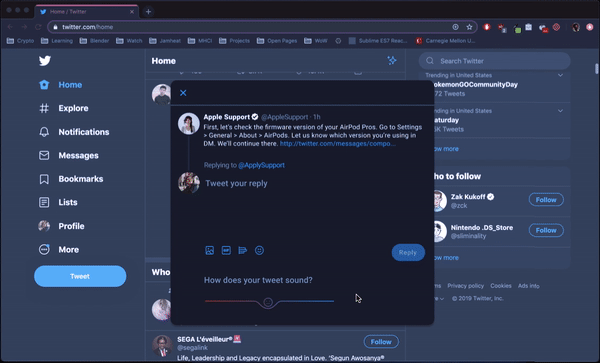Open the Jamheat bookmarks folder
This screenshot has height=363, width=600.
[165, 41]
